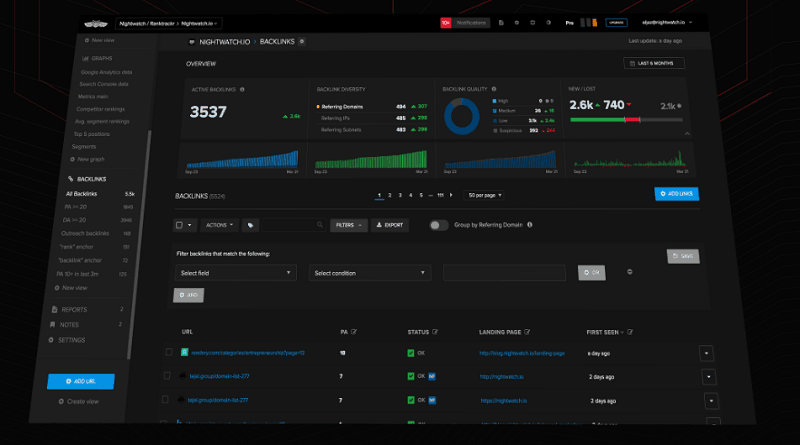Click the edit icon beside the PA column header
The height and width of the screenshot is (445, 800).
tap(355, 330)
